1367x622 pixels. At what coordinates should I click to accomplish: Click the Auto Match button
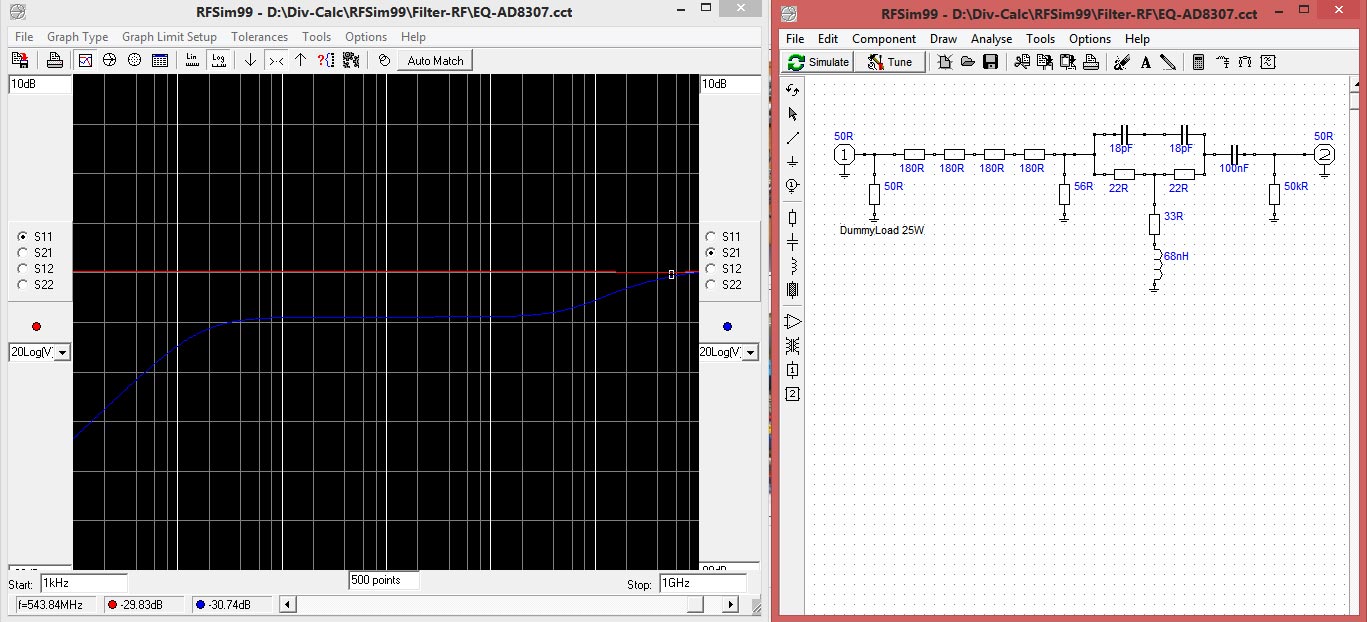coord(435,61)
